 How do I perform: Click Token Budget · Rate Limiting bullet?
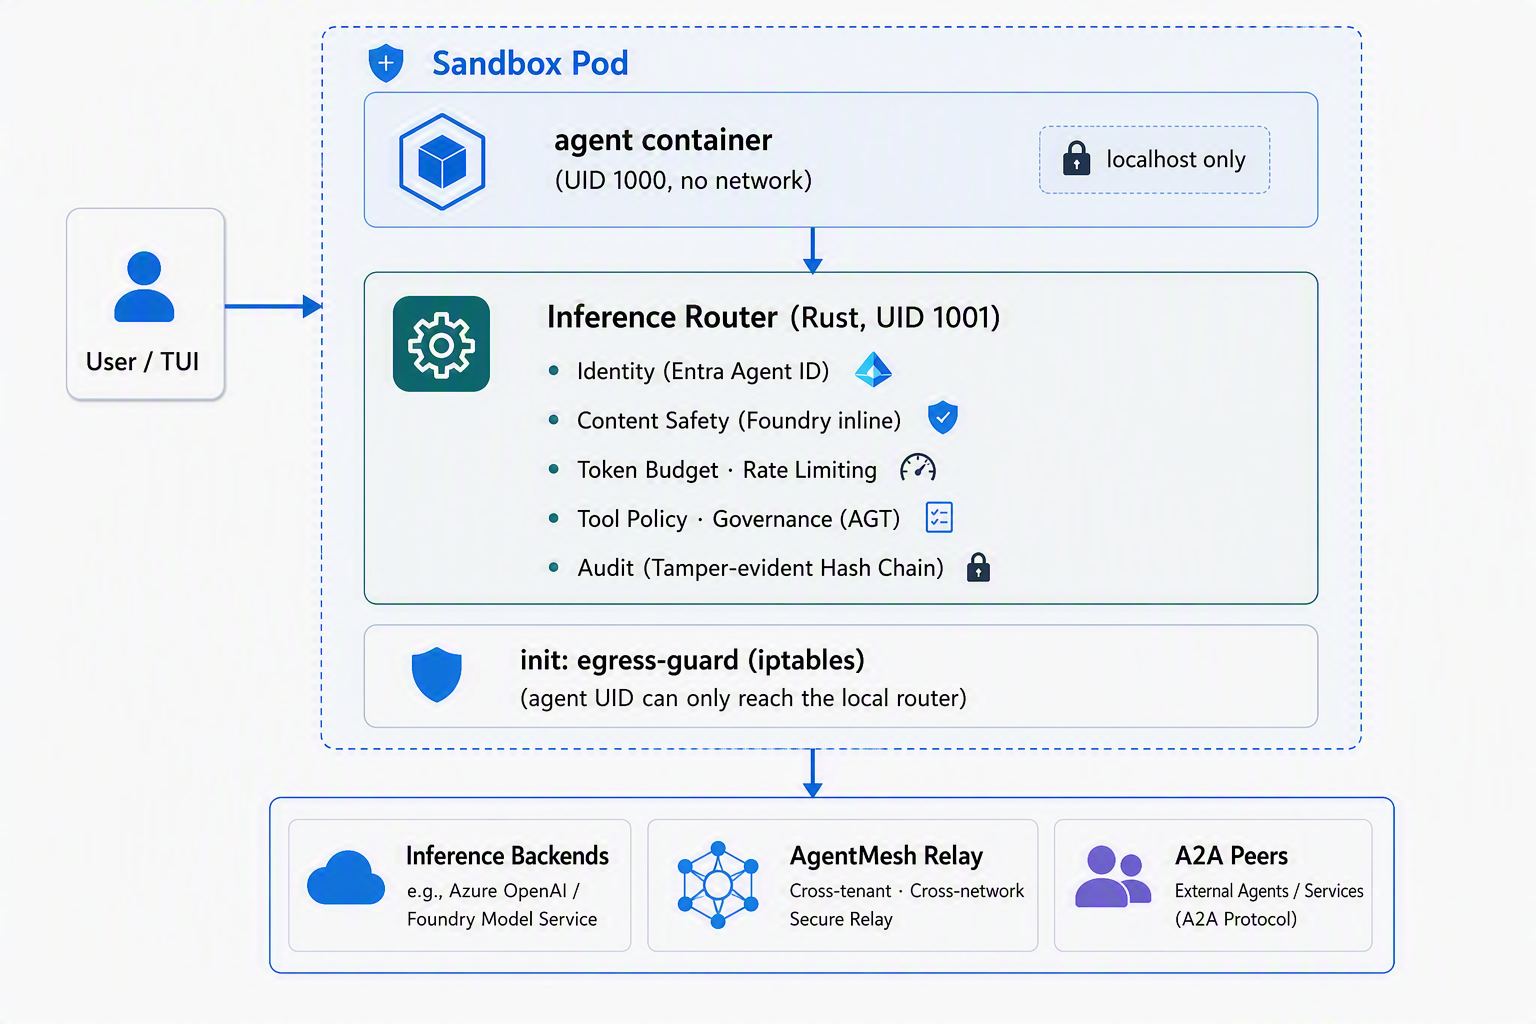tap(727, 470)
